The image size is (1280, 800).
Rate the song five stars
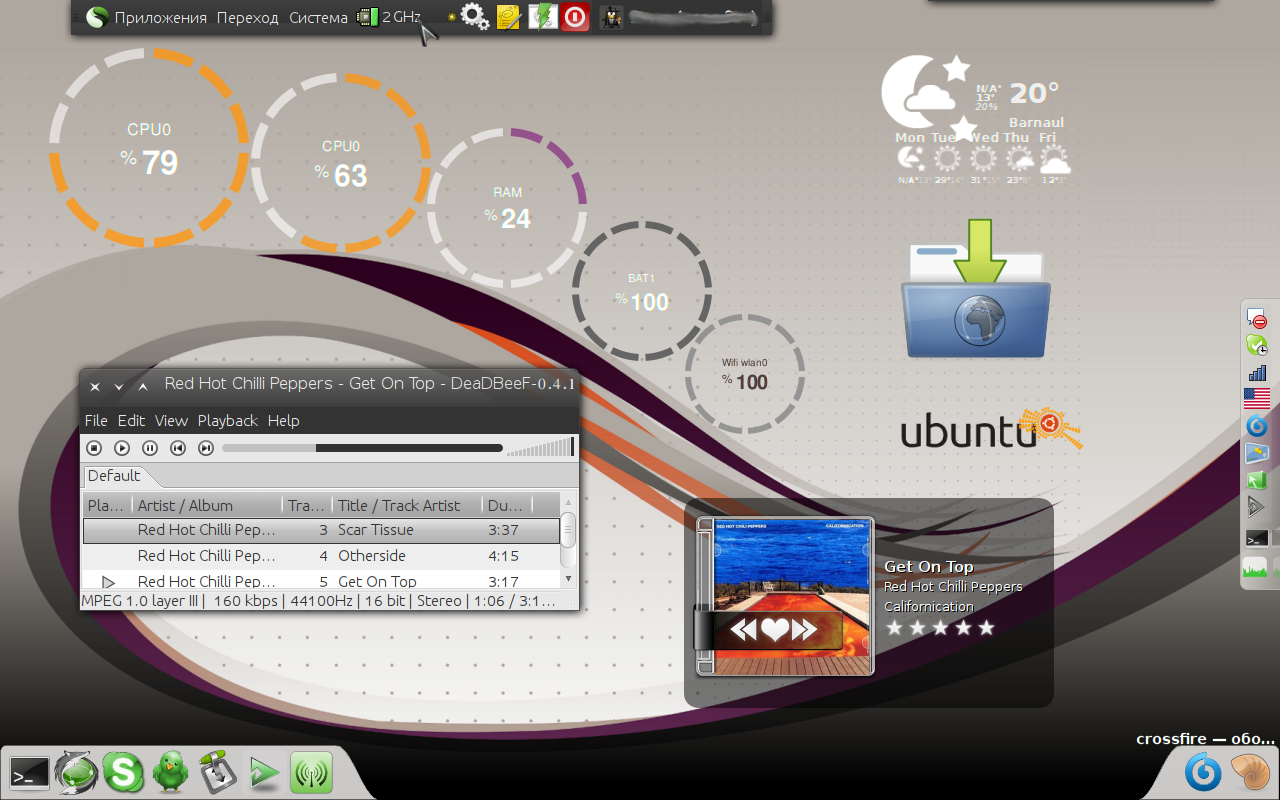[987, 628]
